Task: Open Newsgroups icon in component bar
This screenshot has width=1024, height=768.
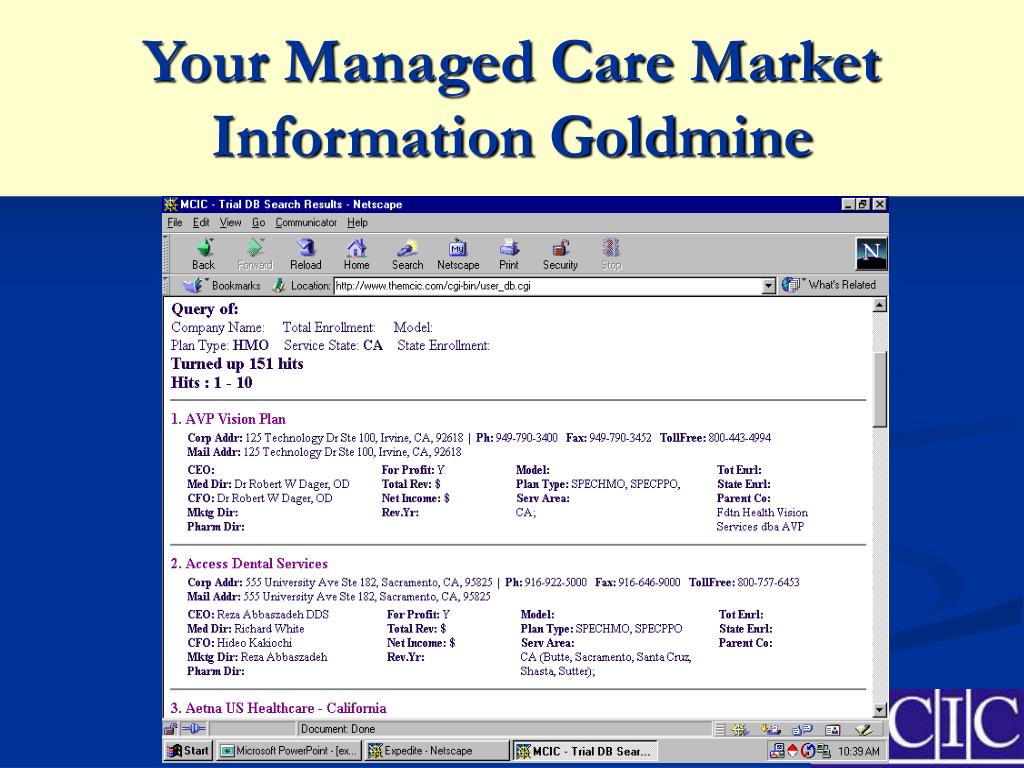Action: pos(803,729)
